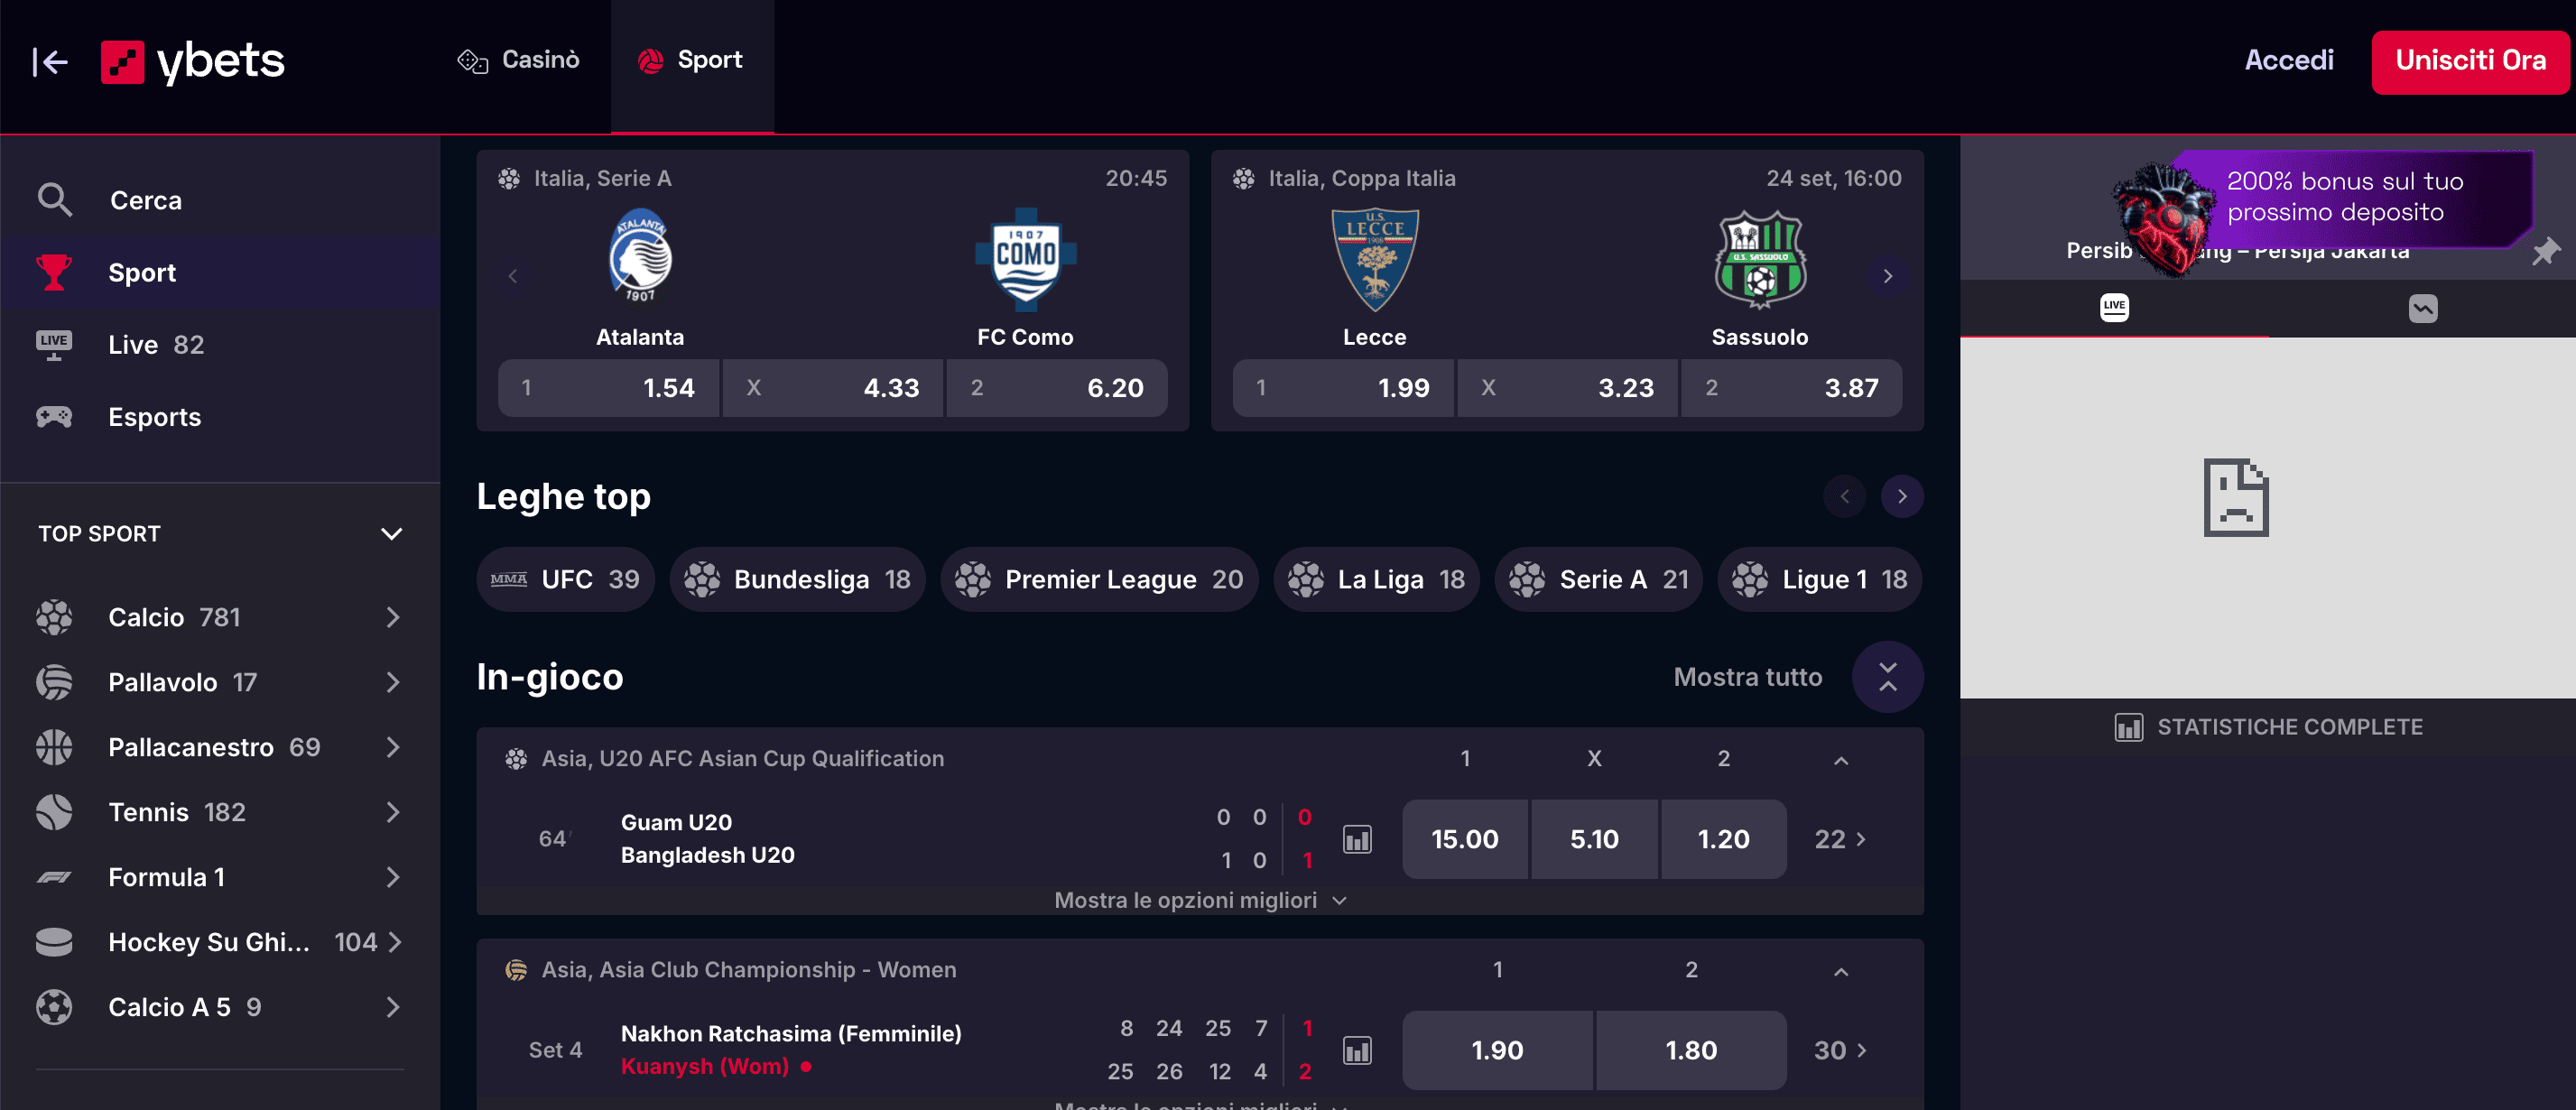Viewport: 2576px width, 1110px height.
Task: Click the Formula 1 sport icon
Action: coord(58,877)
